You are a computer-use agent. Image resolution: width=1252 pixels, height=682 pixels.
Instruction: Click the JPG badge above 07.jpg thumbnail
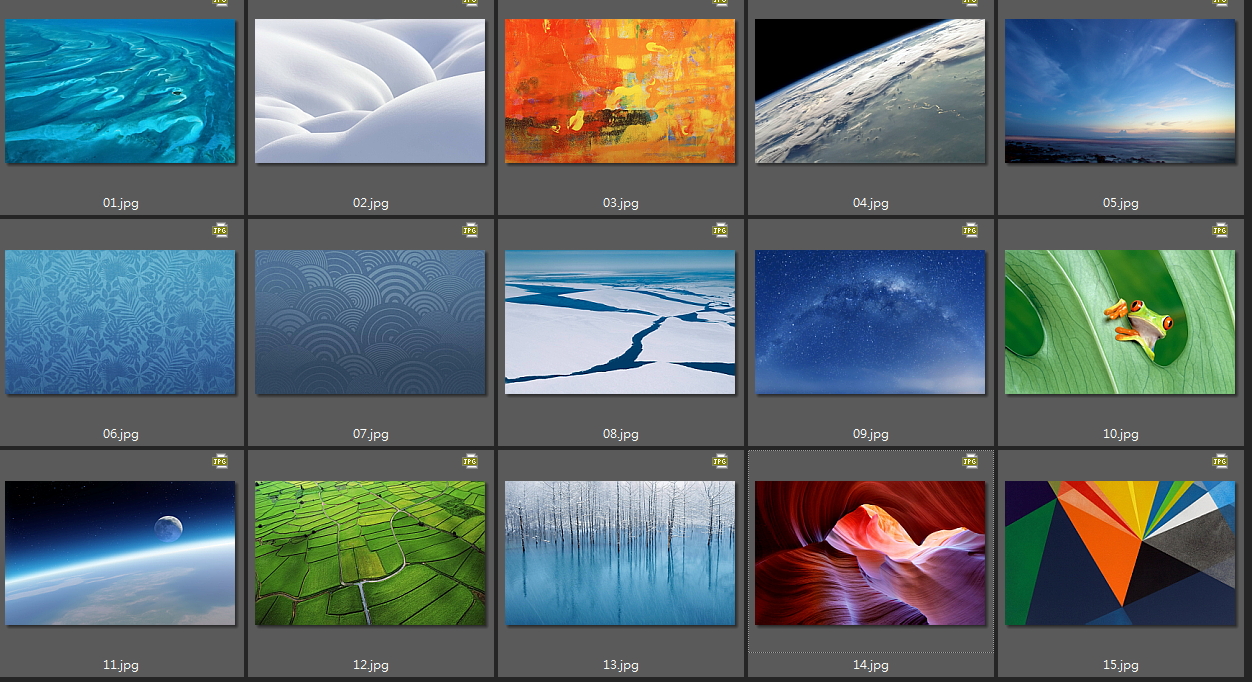tap(470, 230)
